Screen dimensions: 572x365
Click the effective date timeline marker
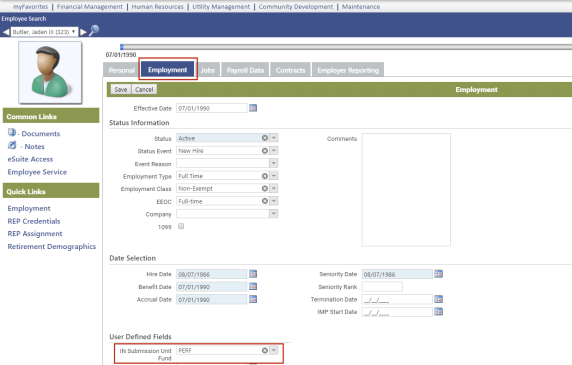click(122, 47)
